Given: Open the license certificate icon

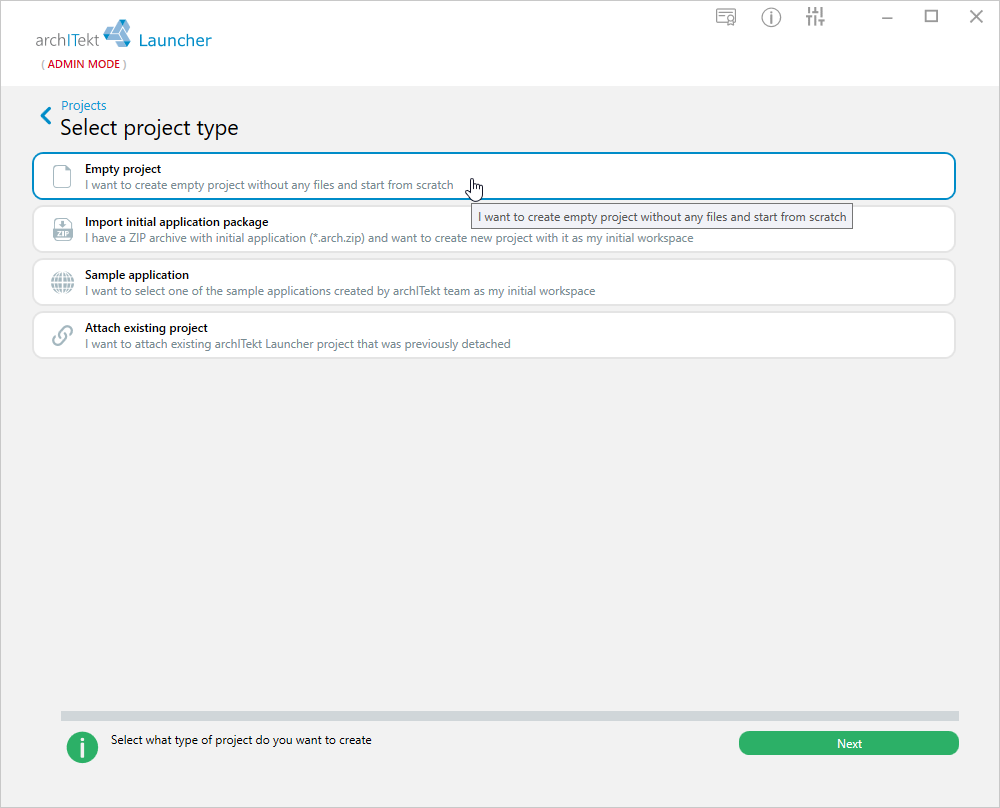Looking at the screenshot, I should pos(726,17).
